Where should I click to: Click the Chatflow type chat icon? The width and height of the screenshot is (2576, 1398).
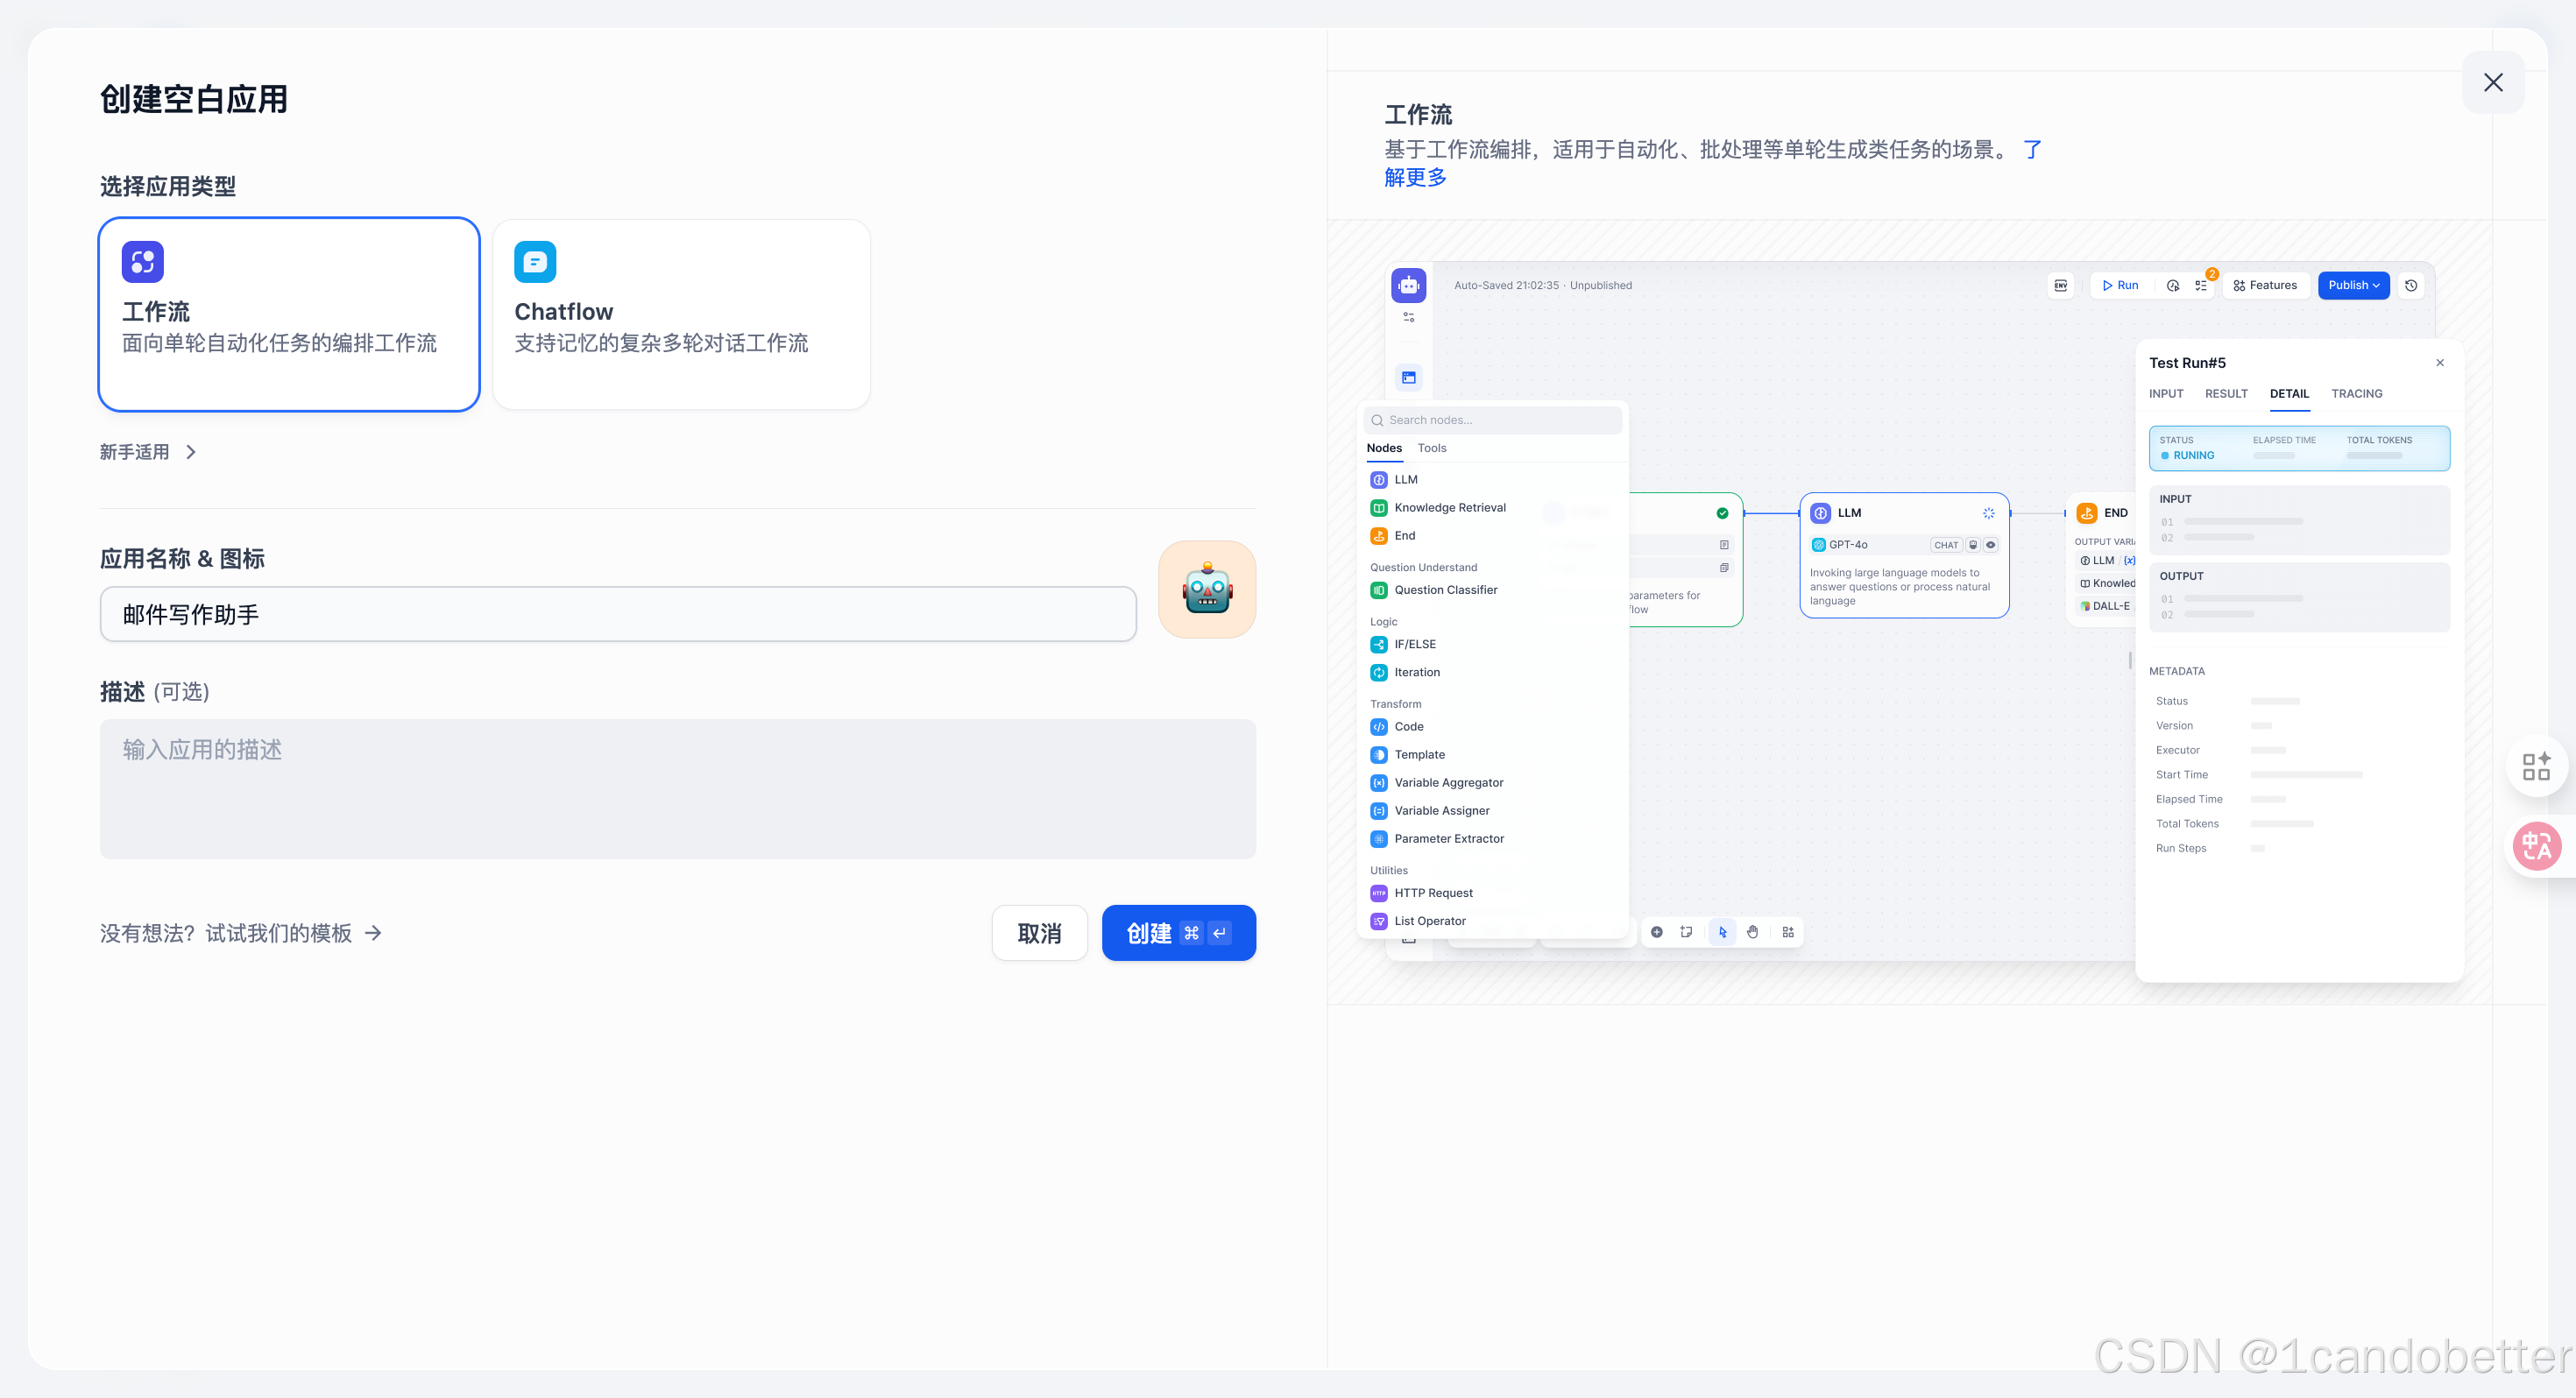pos(535,262)
